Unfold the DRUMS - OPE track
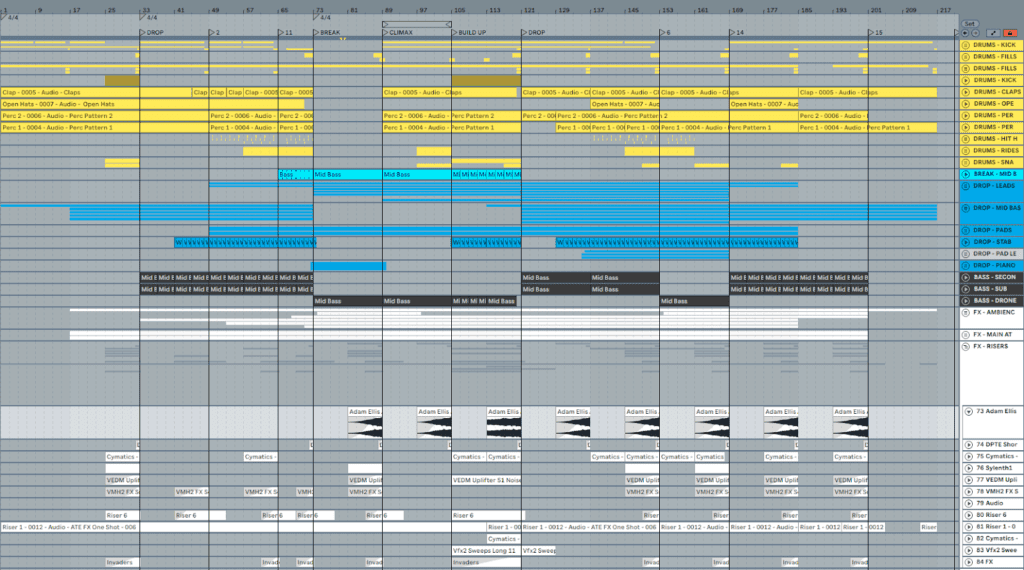 tap(966, 104)
